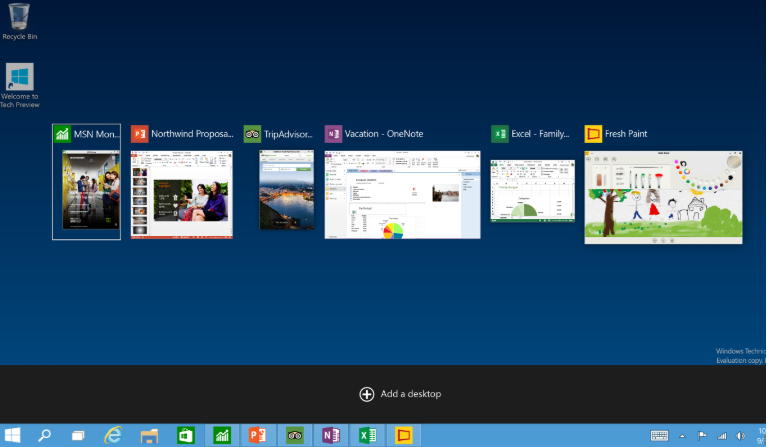
Task: Switch to the Fresh Paint drawing thumbnail
Action: coord(664,197)
